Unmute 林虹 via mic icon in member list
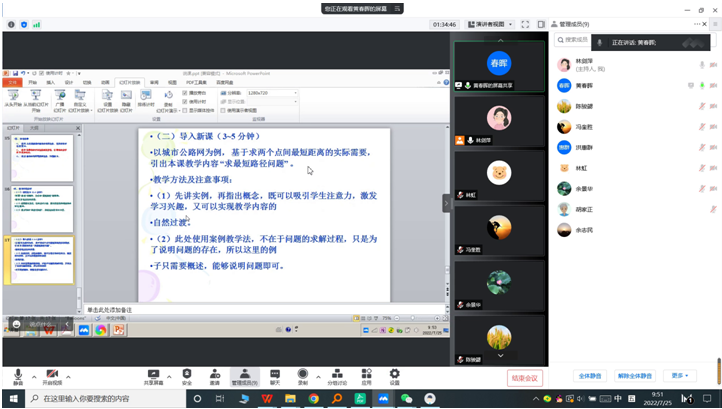 click(702, 168)
